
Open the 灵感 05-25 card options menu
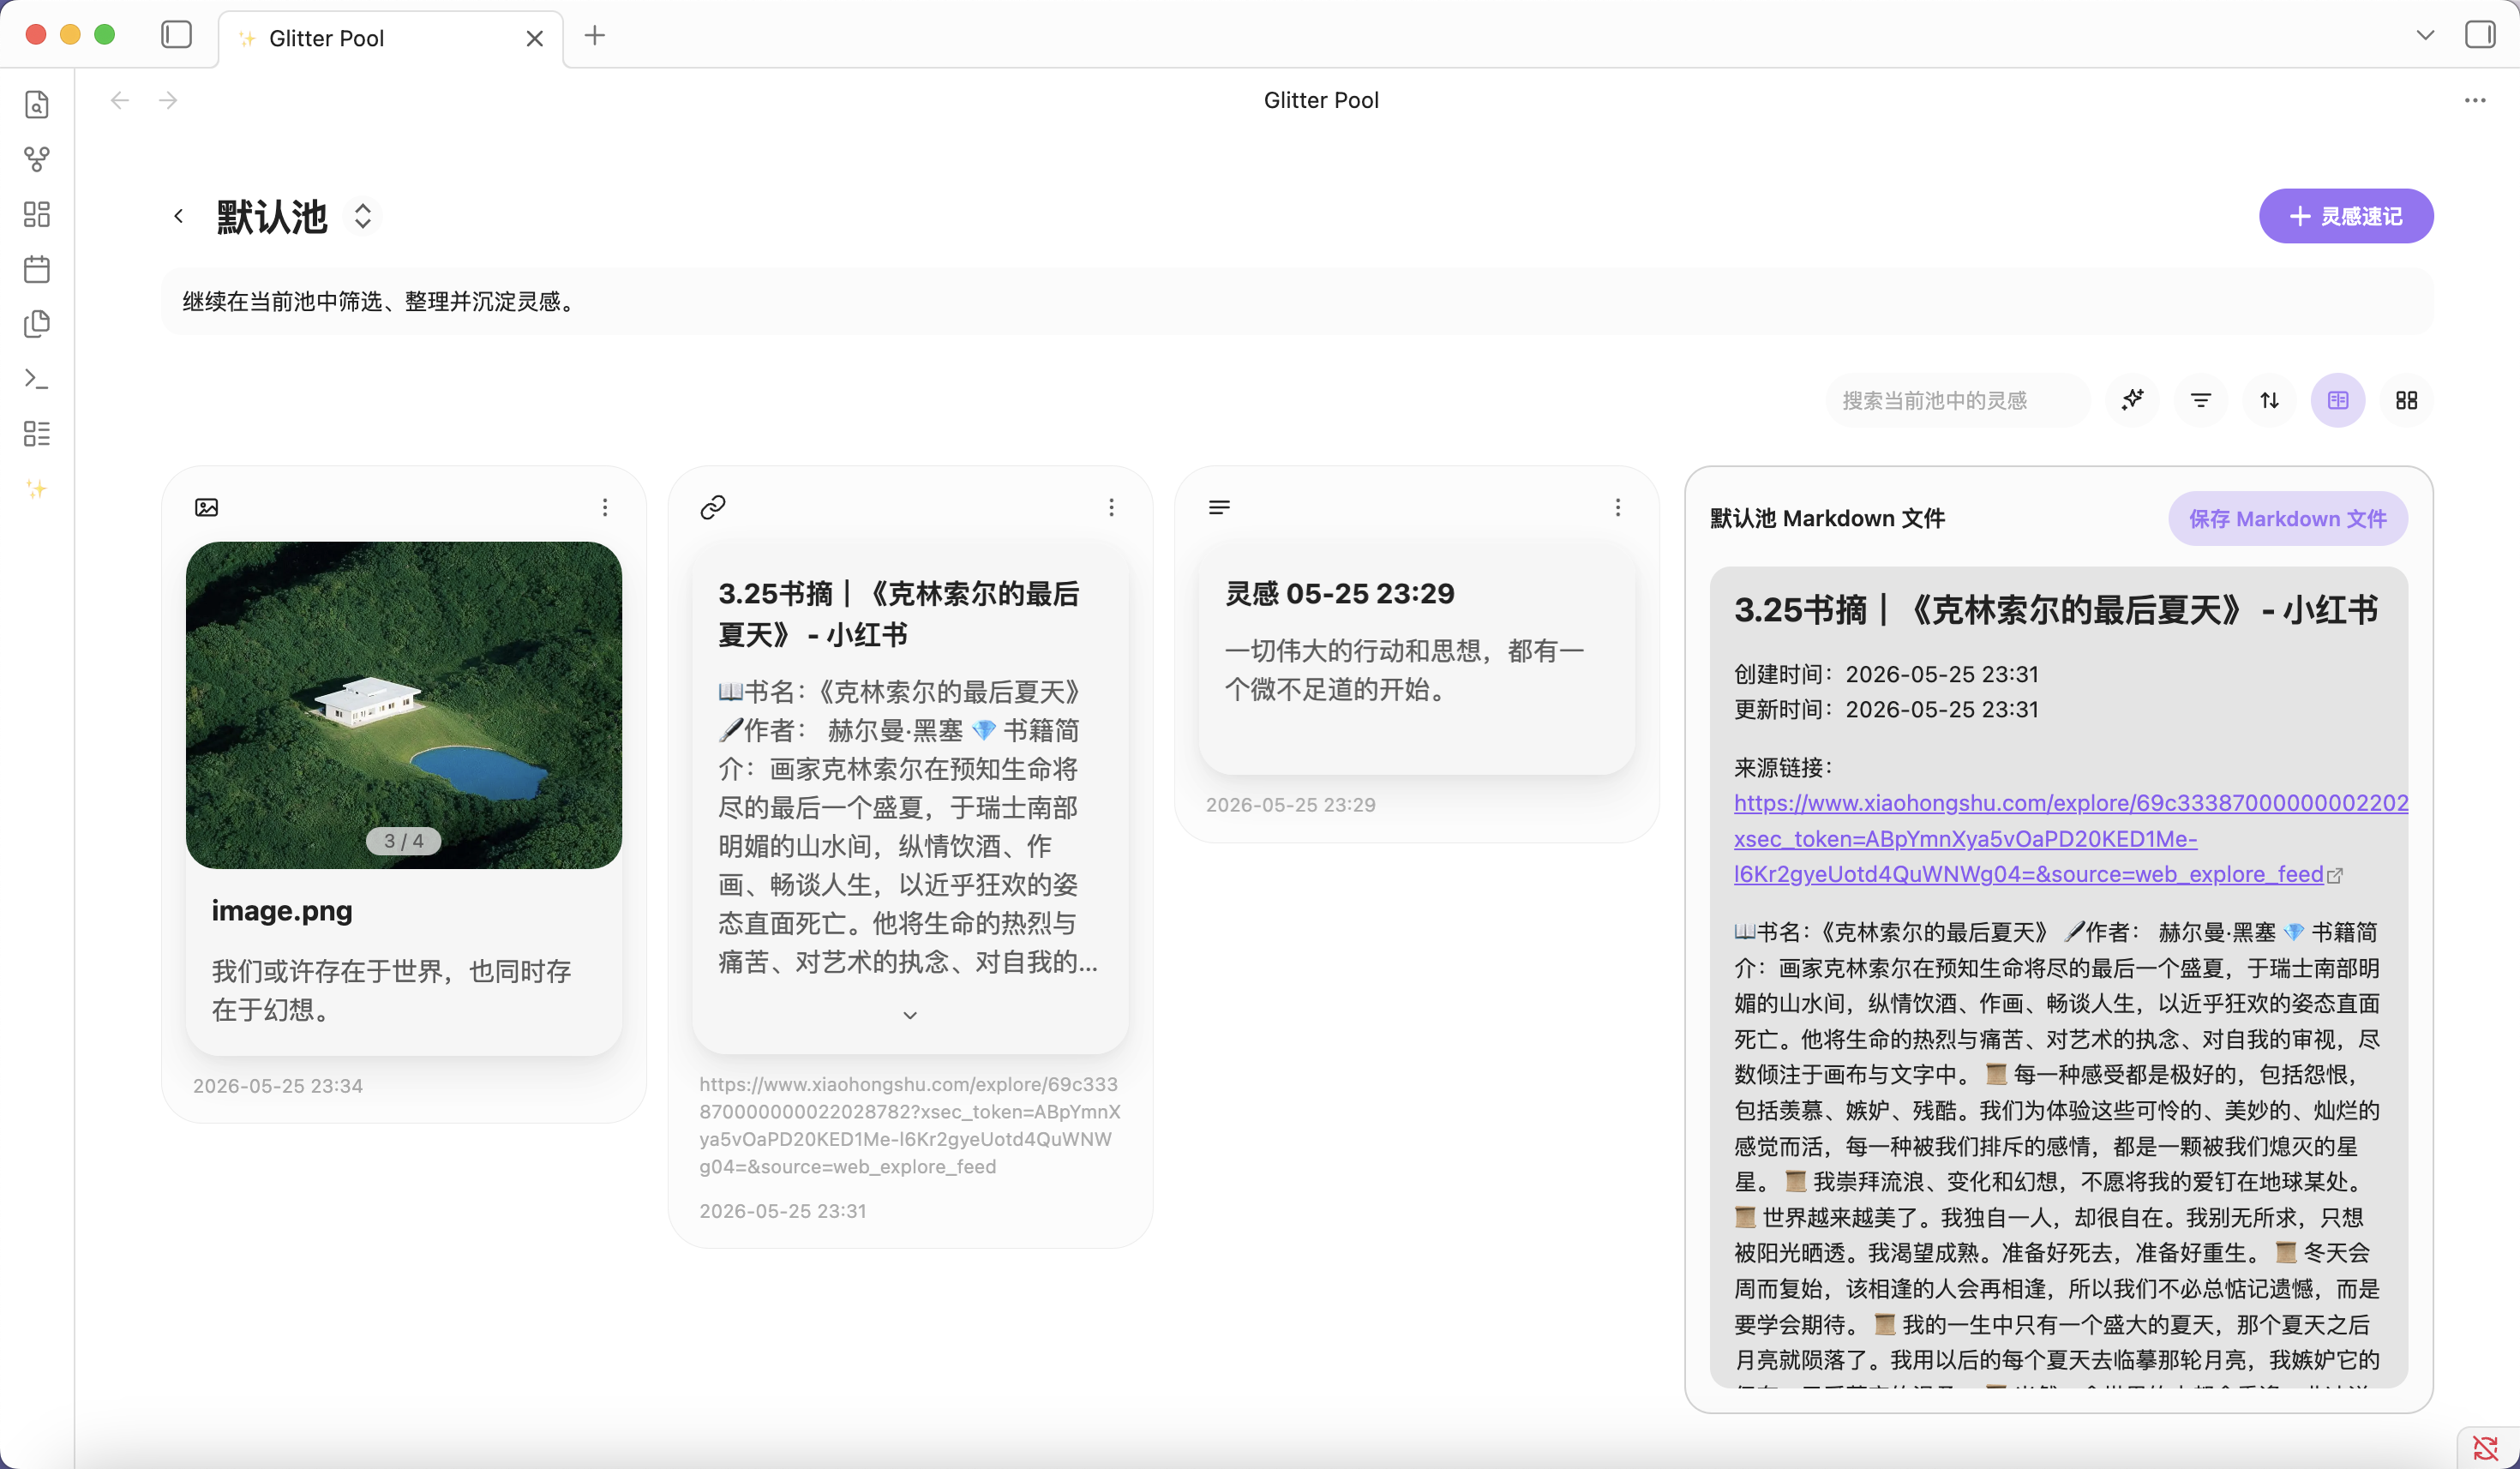pyautogui.click(x=1618, y=508)
